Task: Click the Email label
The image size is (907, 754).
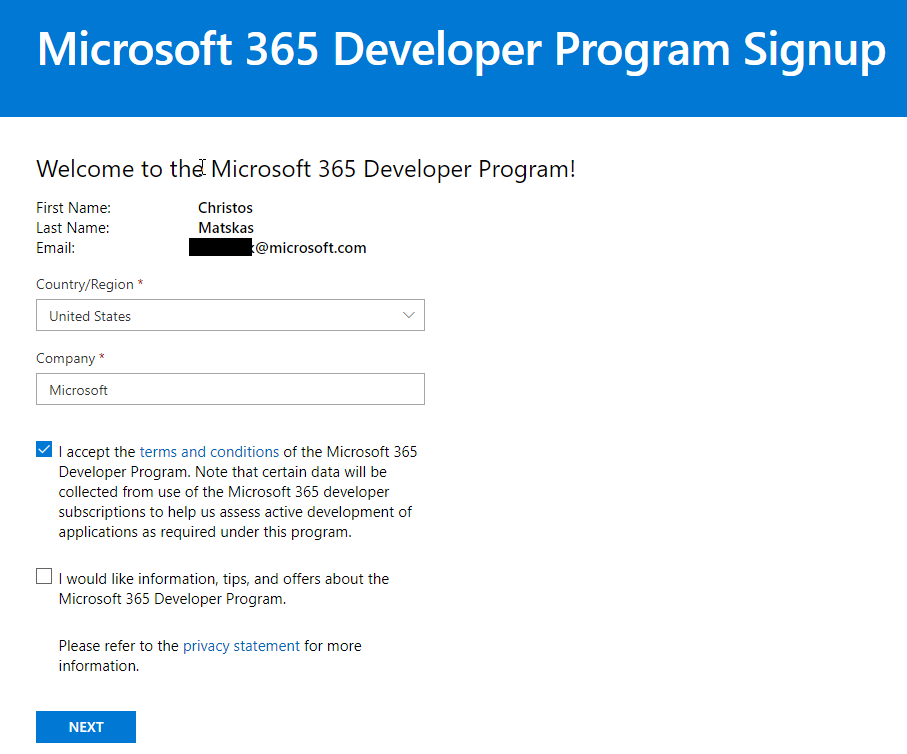Action: point(56,248)
